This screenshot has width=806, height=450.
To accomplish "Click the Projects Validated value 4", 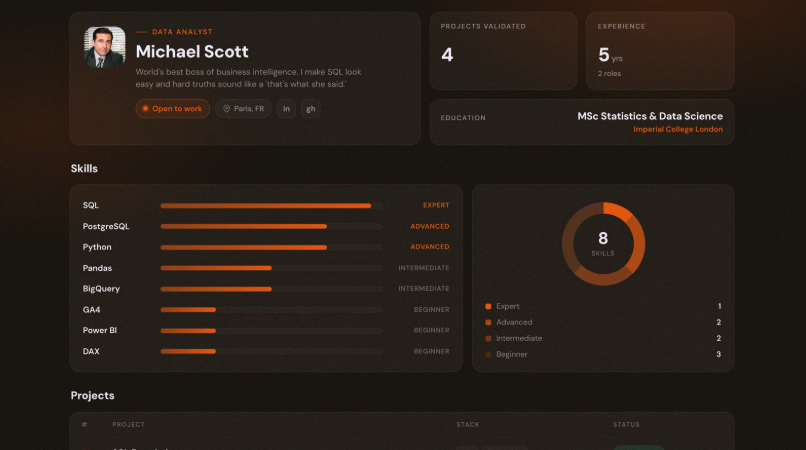I will [447, 55].
